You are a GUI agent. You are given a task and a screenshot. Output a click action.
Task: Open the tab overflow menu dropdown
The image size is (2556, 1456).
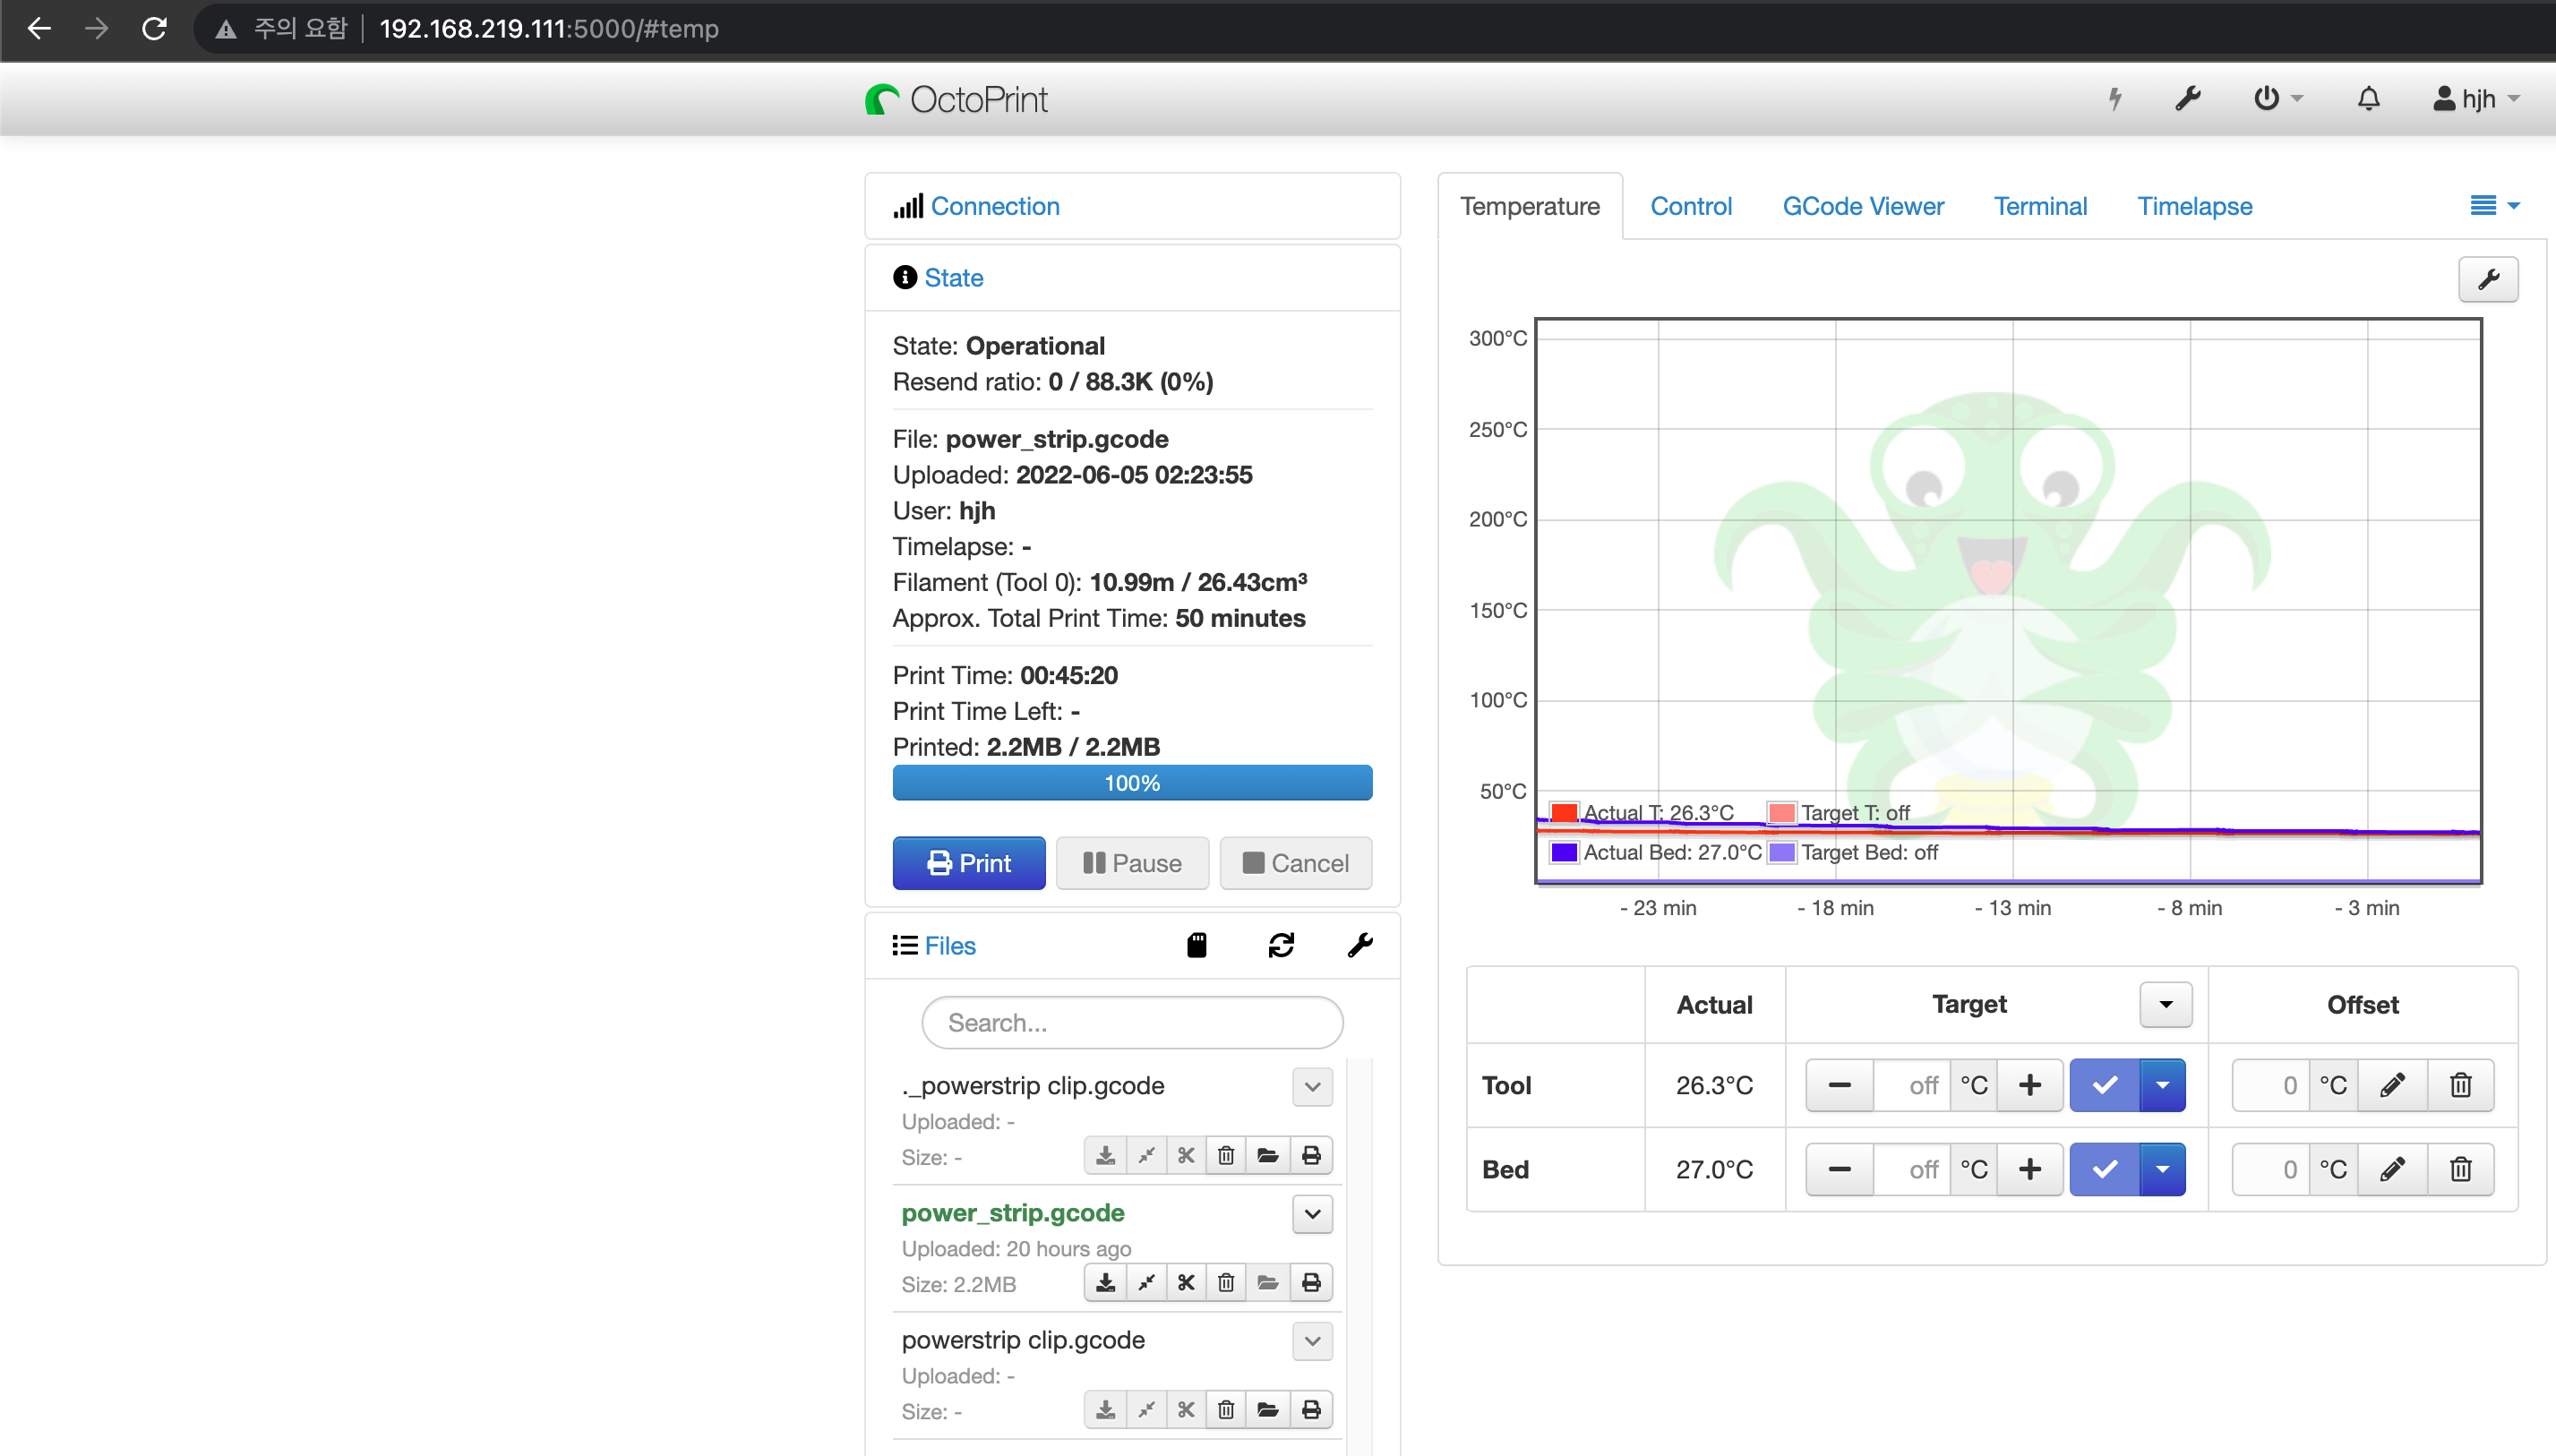[2494, 205]
